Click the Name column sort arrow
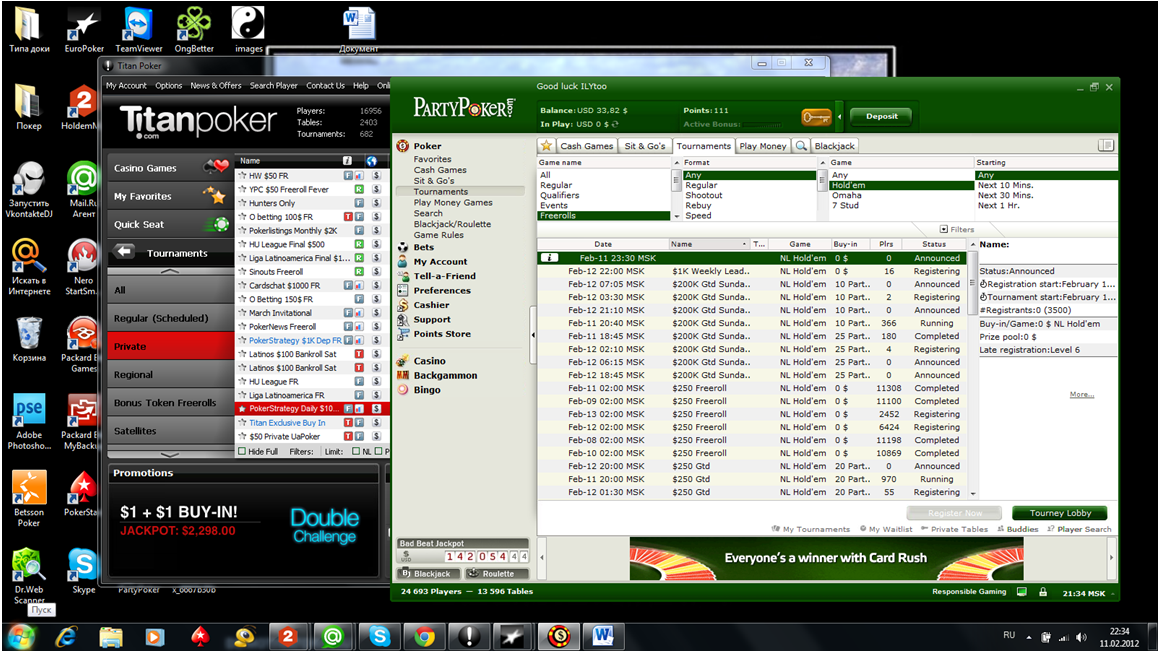Image resolution: width=1160 pixels, height=652 pixels. 744,244
